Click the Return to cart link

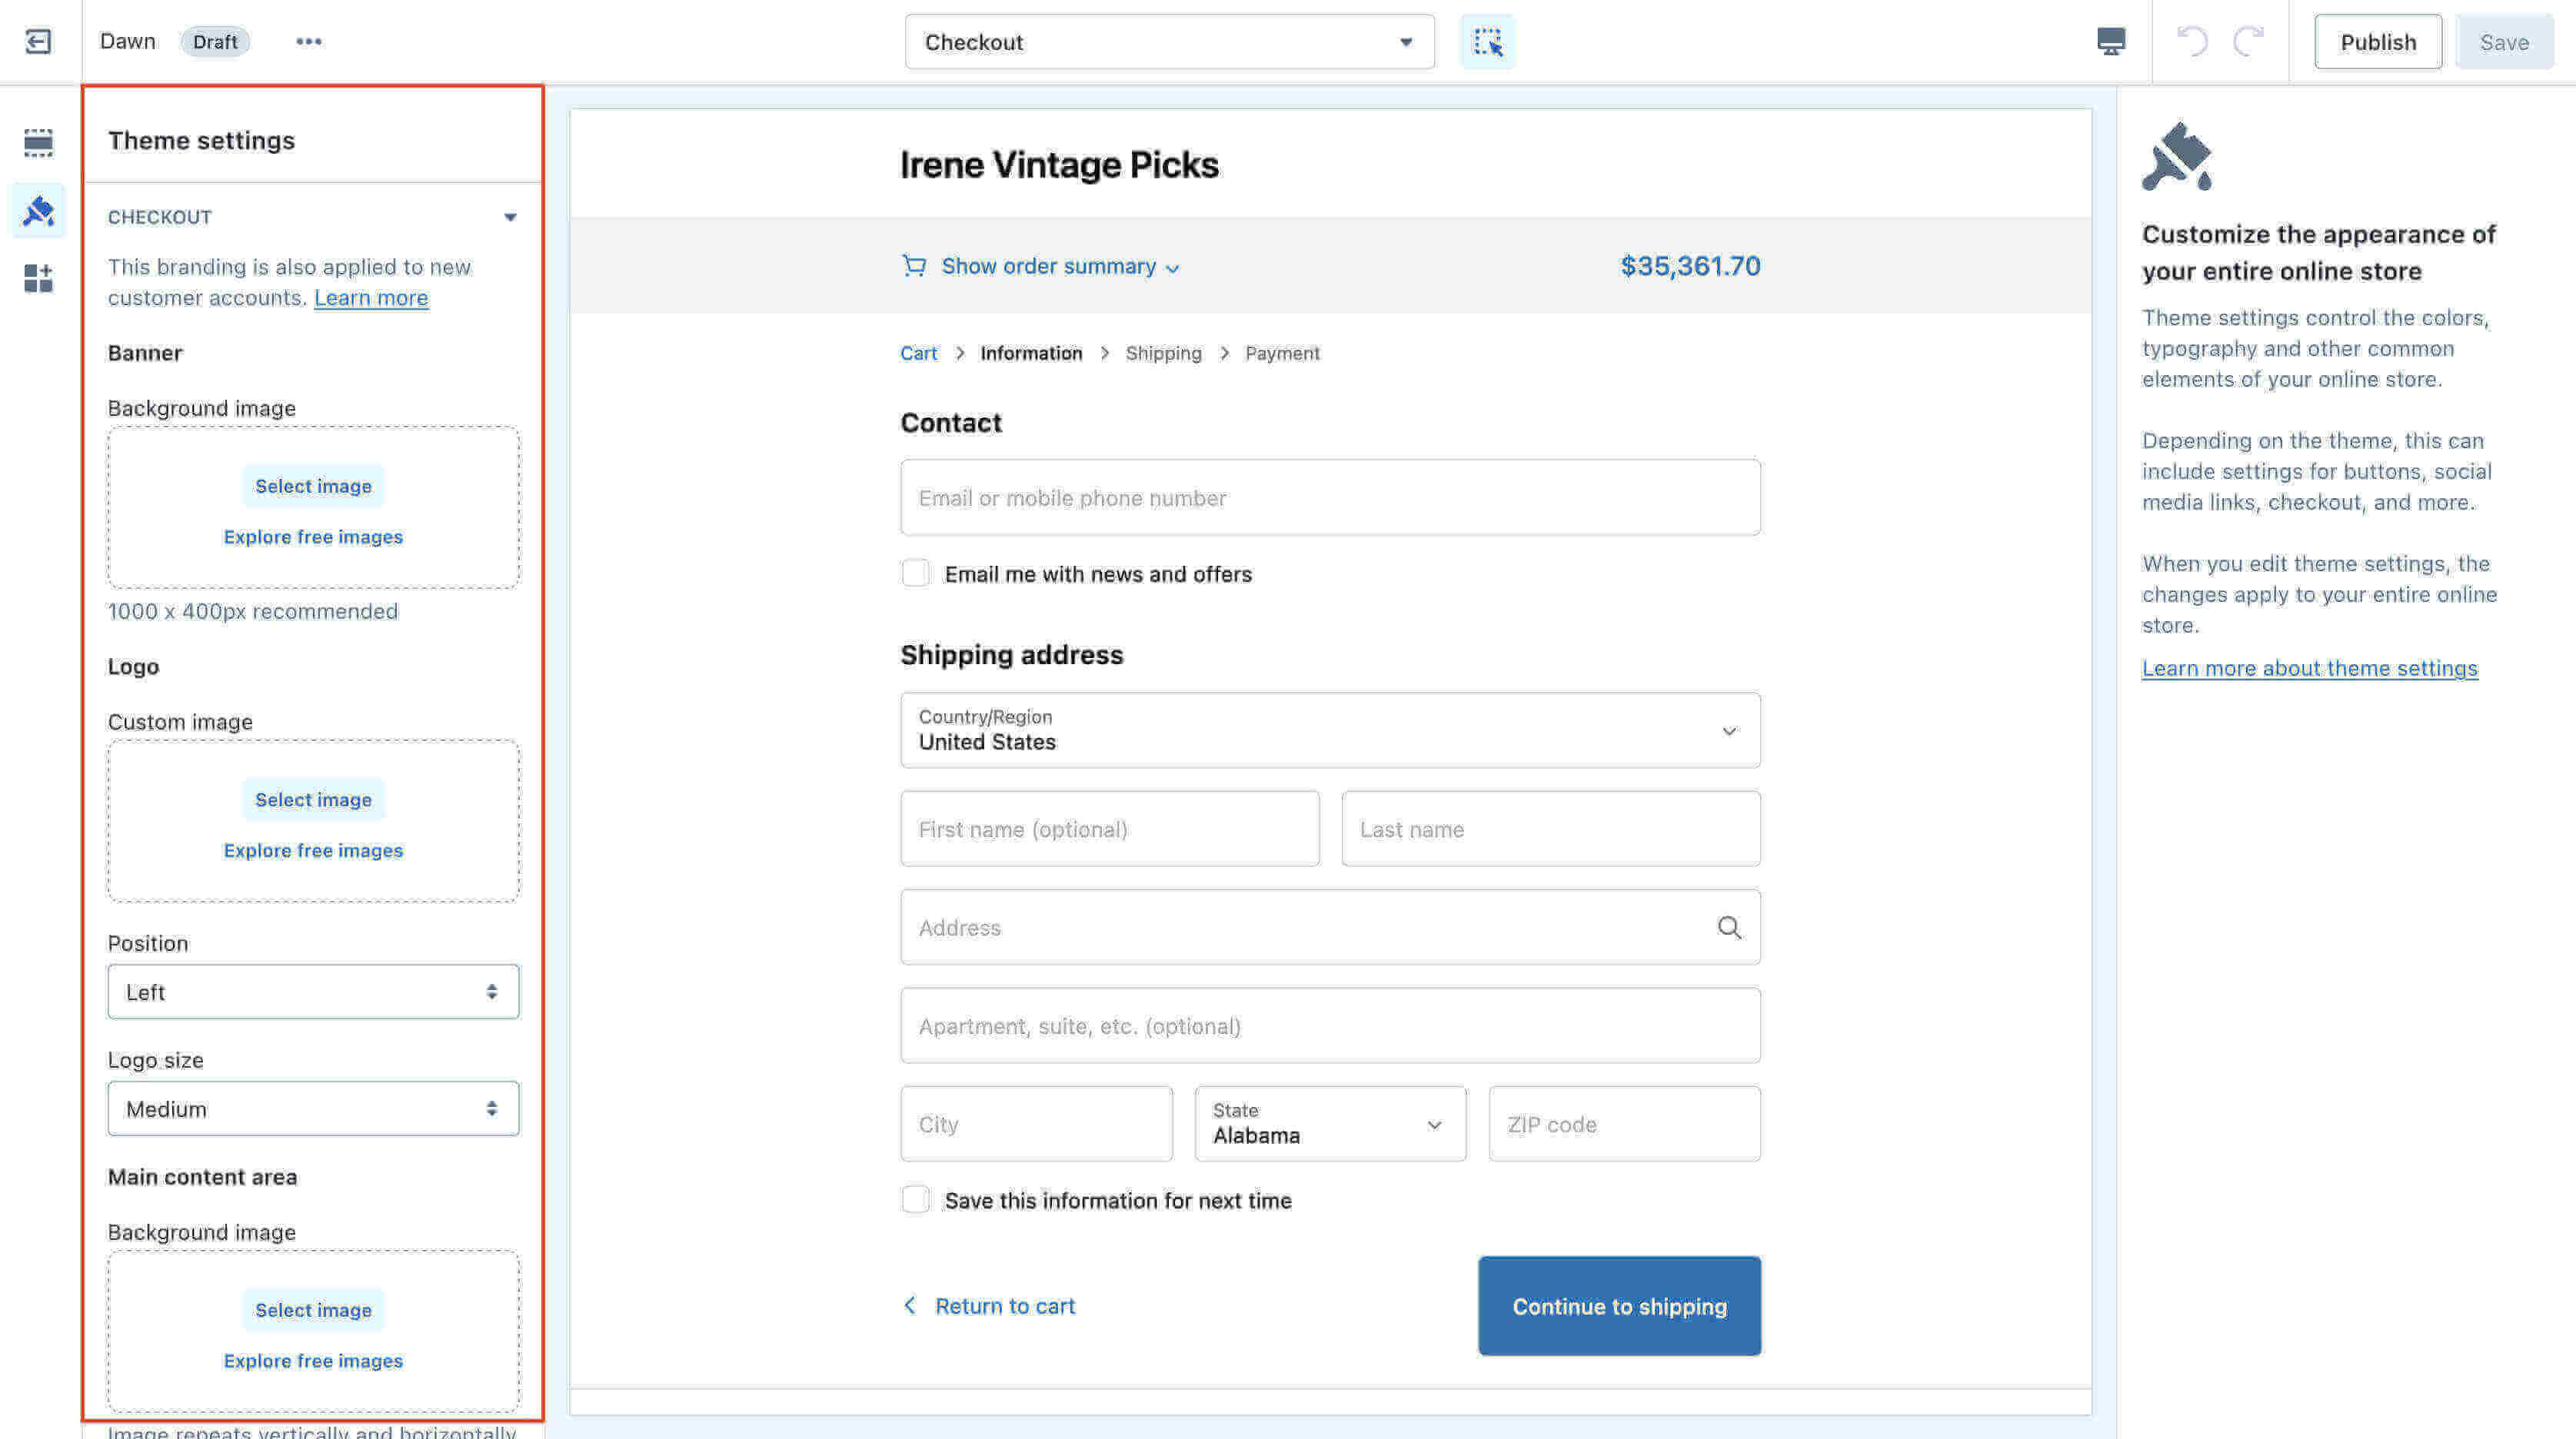coord(1005,1305)
